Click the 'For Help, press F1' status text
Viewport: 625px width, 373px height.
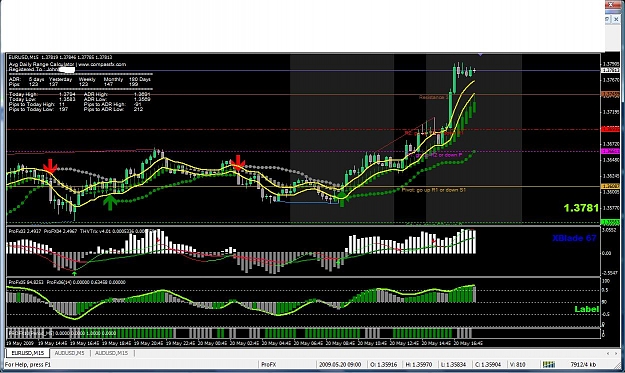pyautogui.click(x=28, y=364)
